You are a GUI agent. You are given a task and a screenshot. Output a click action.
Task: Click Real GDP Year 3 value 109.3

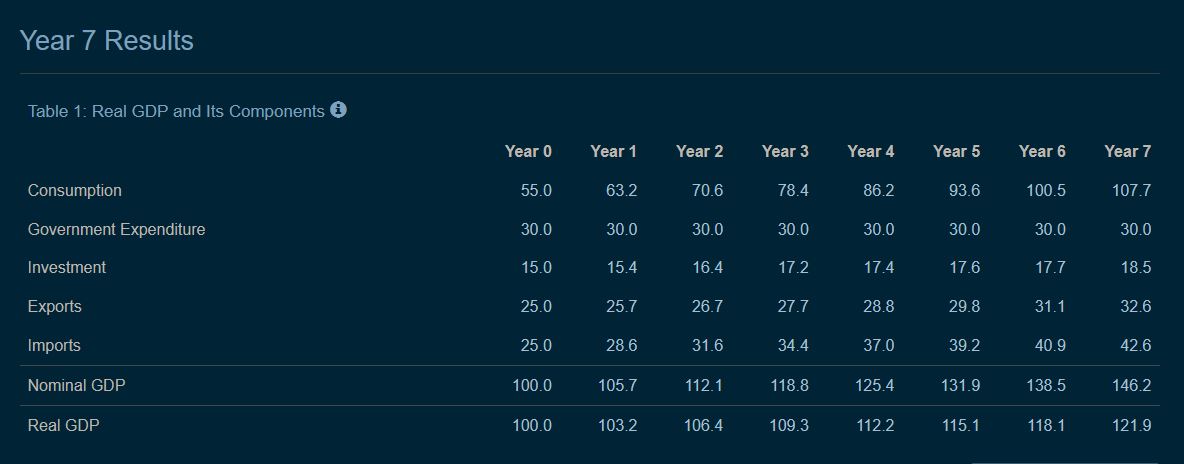pos(789,425)
